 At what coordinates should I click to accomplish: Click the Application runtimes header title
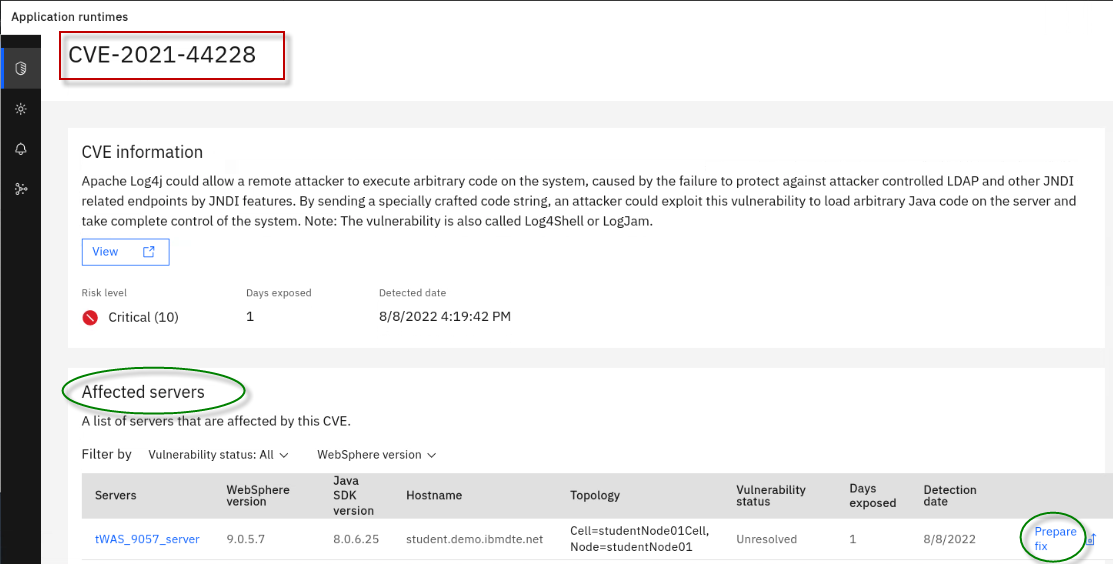(x=69, y=17)
